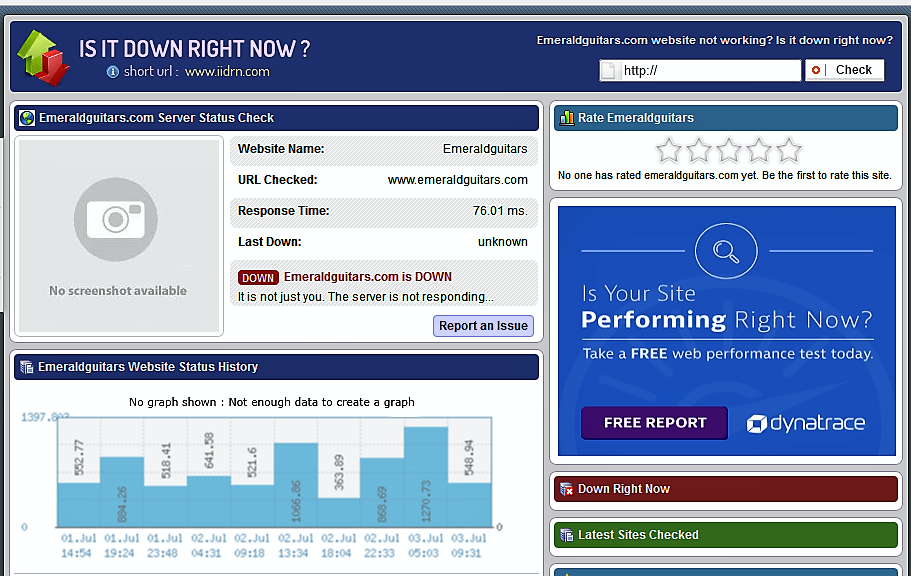Viewport: 911px width, 576px height.
Task: Click the Check button
Action: click(x=845, y=70)
